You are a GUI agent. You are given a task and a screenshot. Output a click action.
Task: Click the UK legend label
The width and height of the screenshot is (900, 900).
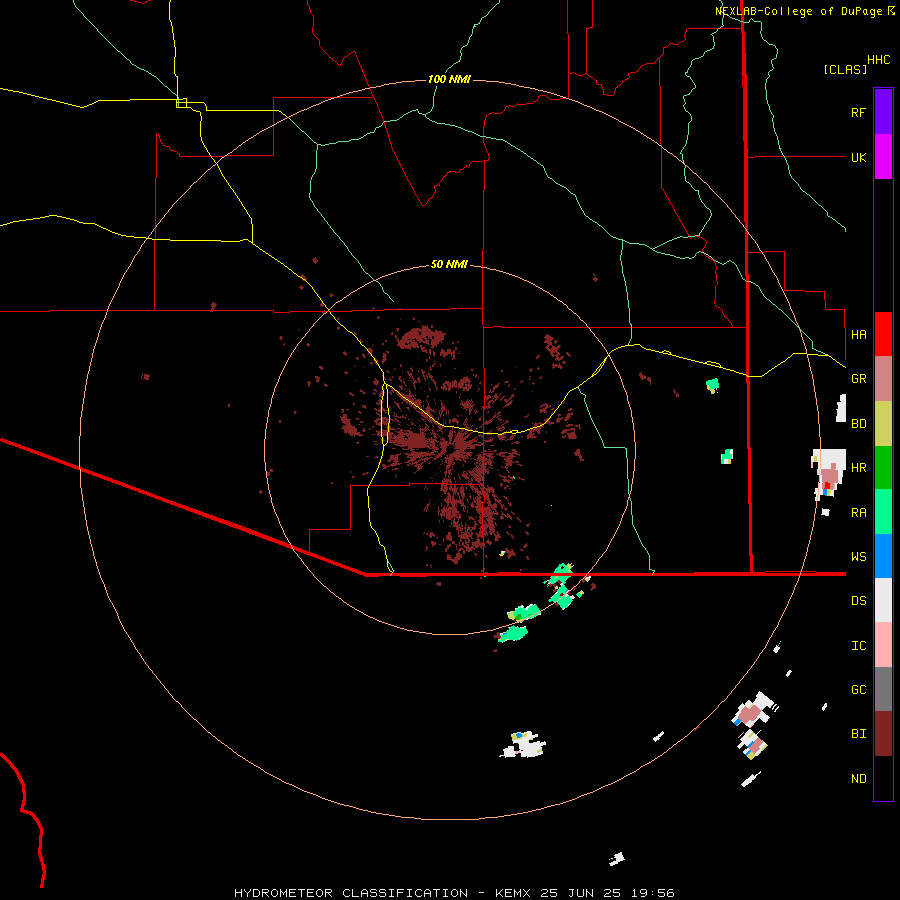858,157
